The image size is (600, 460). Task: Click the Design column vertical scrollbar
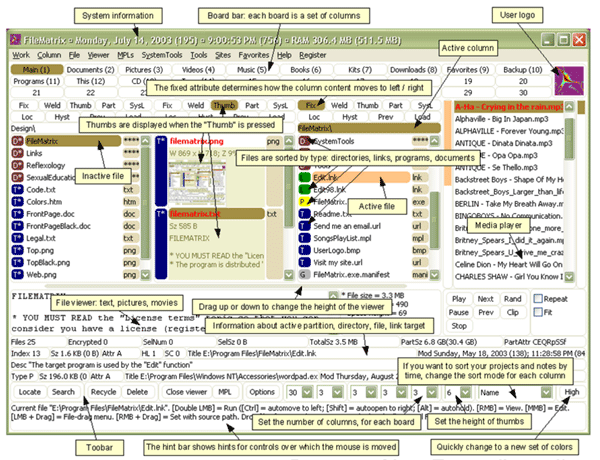pyautogui.click(x=145, y=203)
